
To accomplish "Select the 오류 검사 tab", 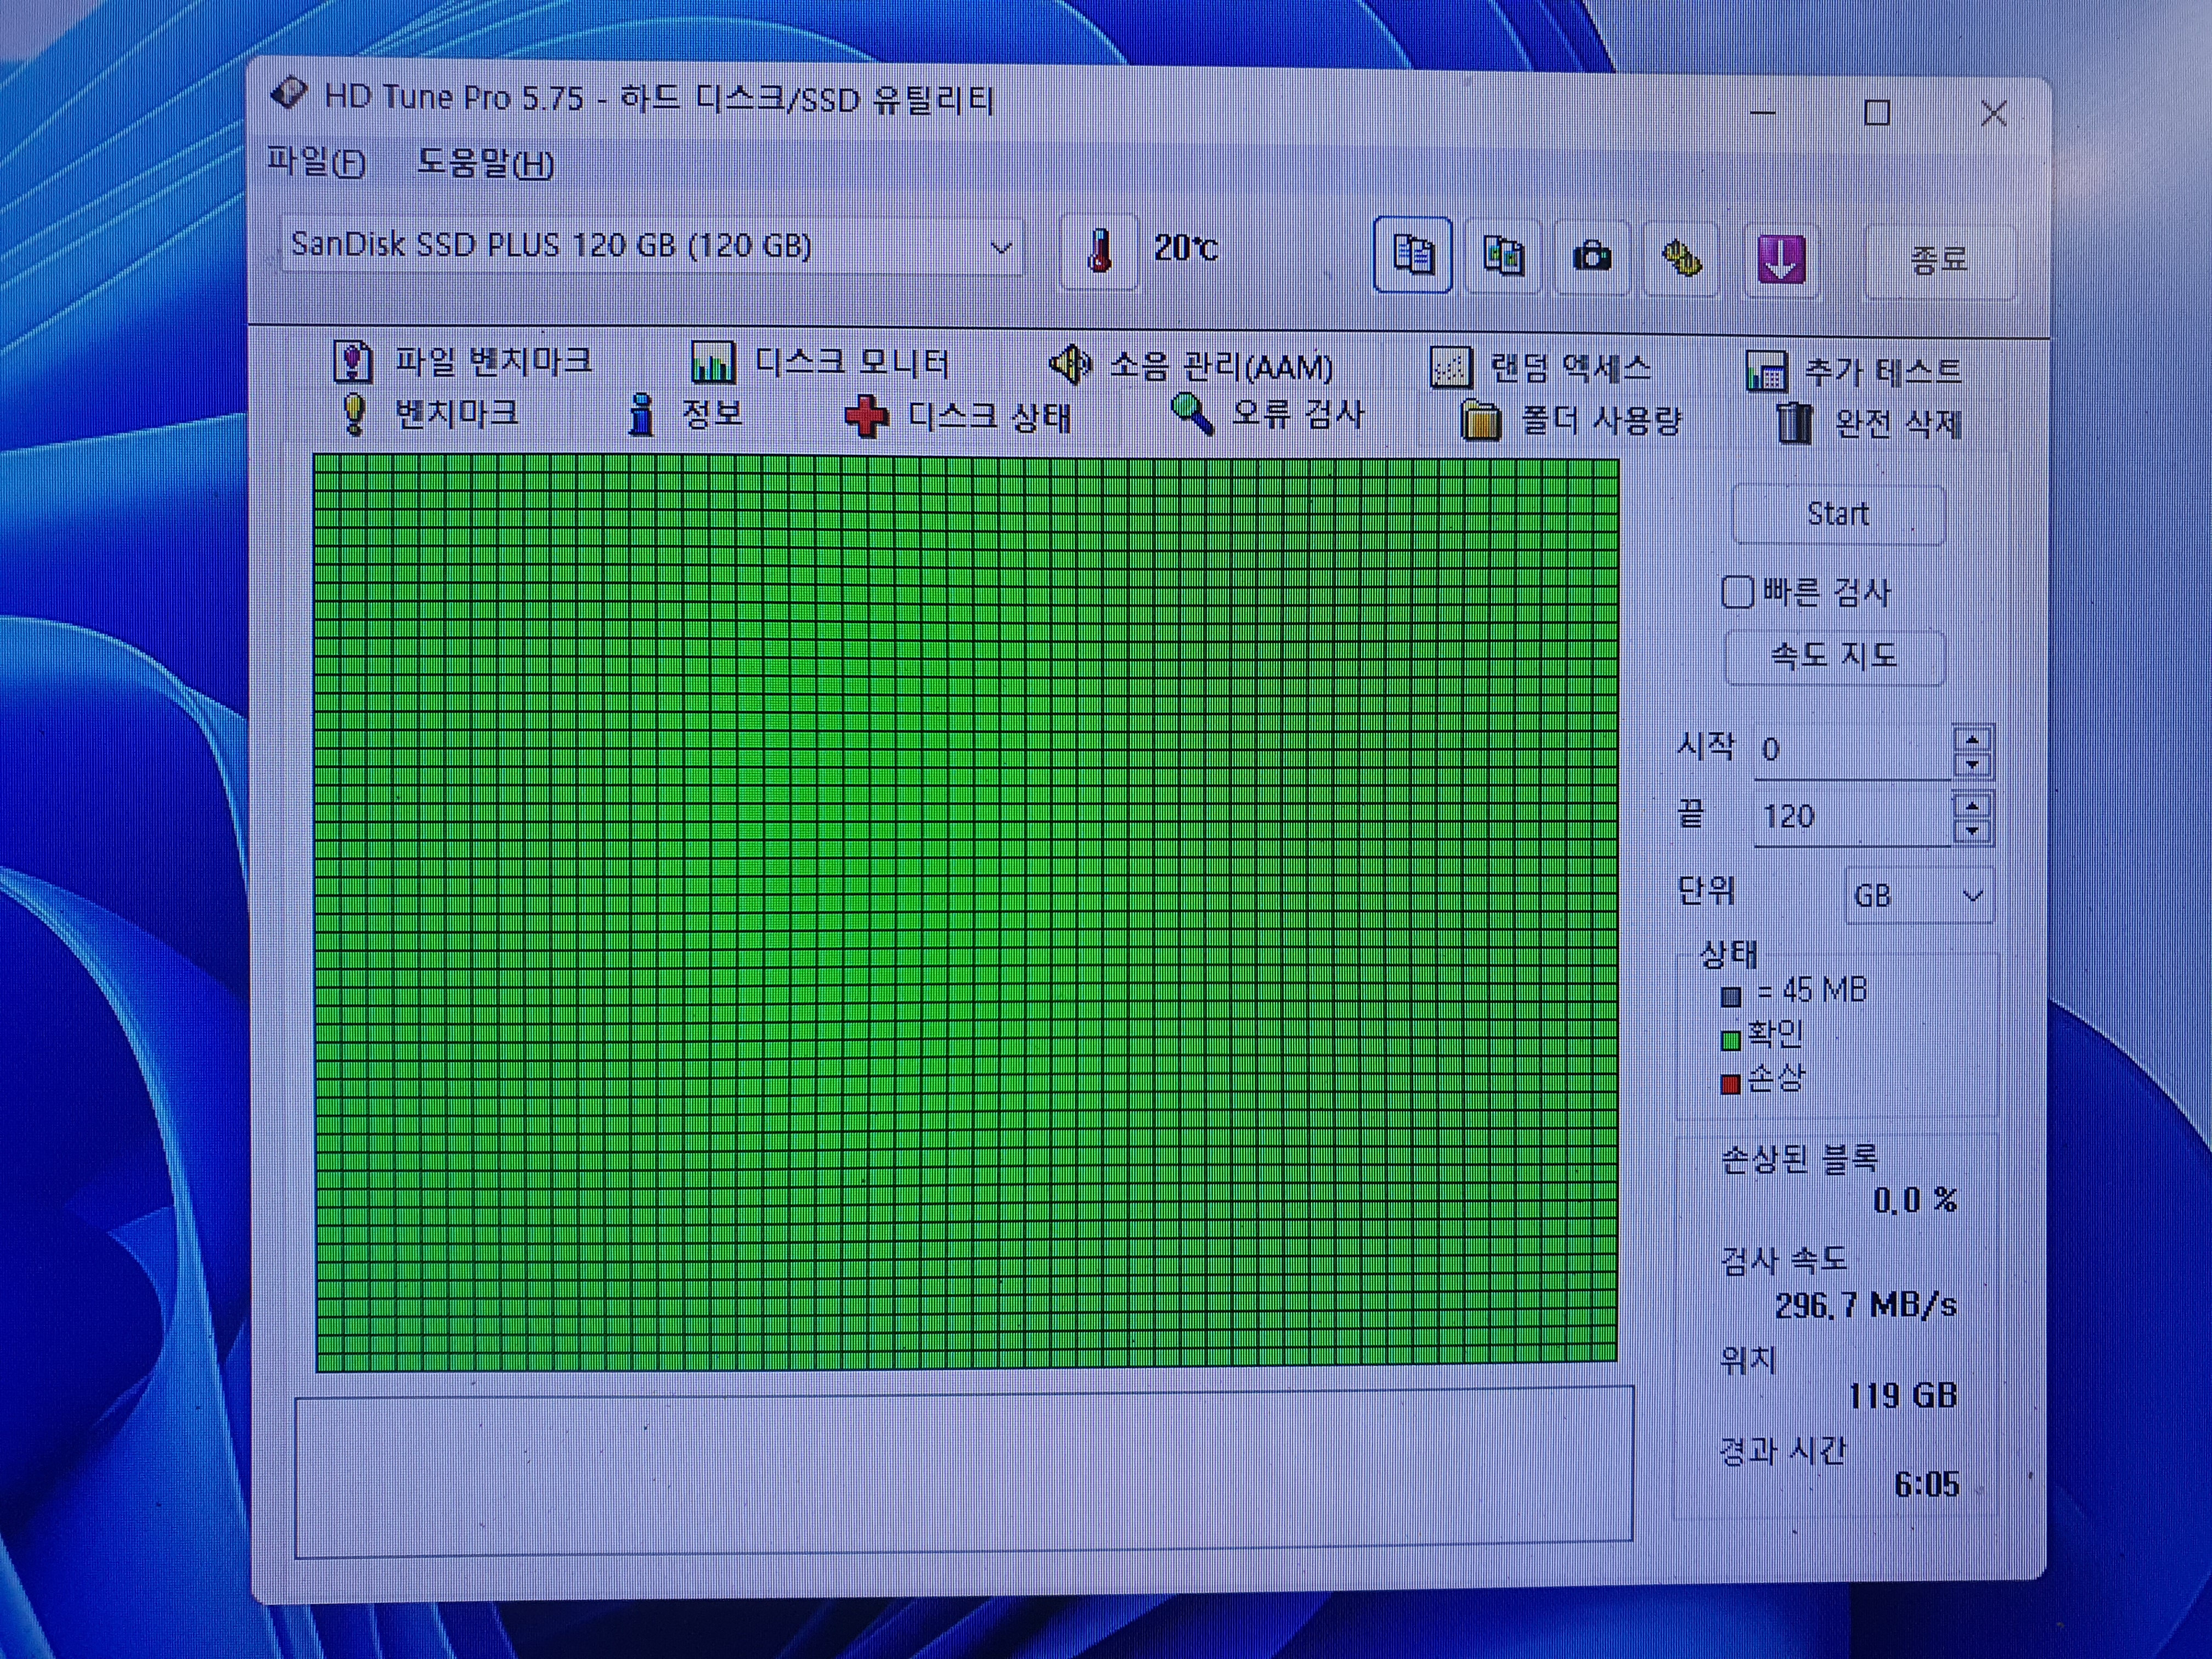I will click(1267, 414).
